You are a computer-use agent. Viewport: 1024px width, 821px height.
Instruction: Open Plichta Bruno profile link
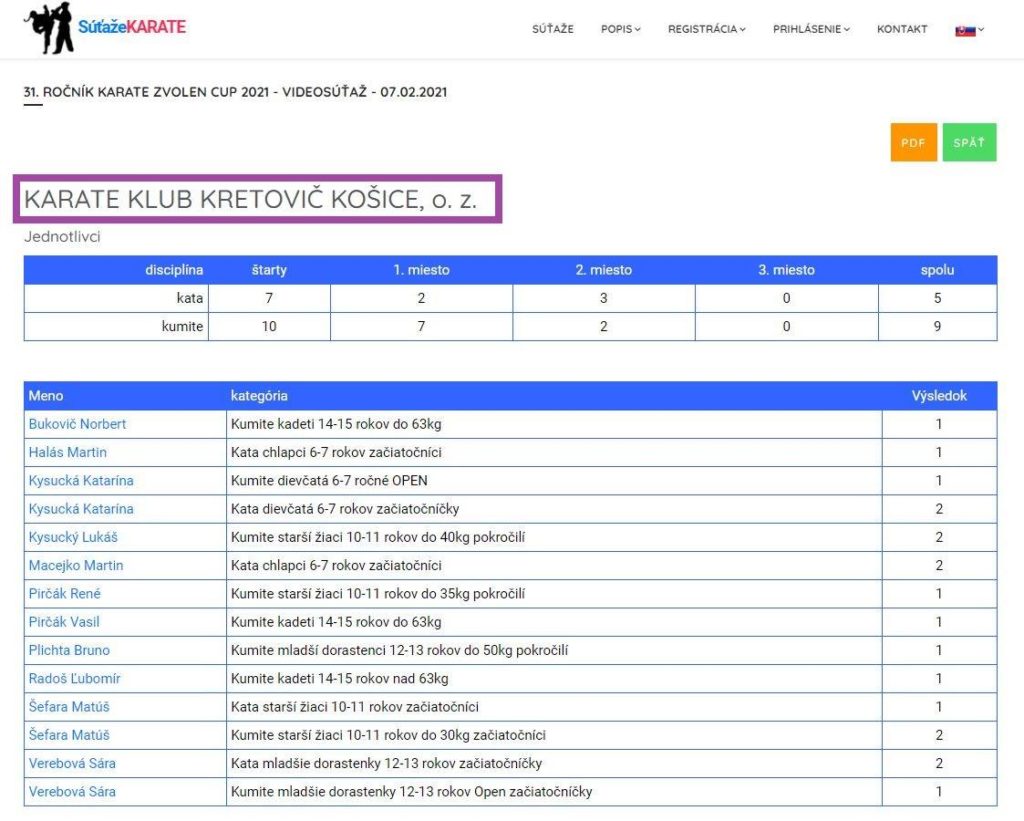[x=69, y=650]
